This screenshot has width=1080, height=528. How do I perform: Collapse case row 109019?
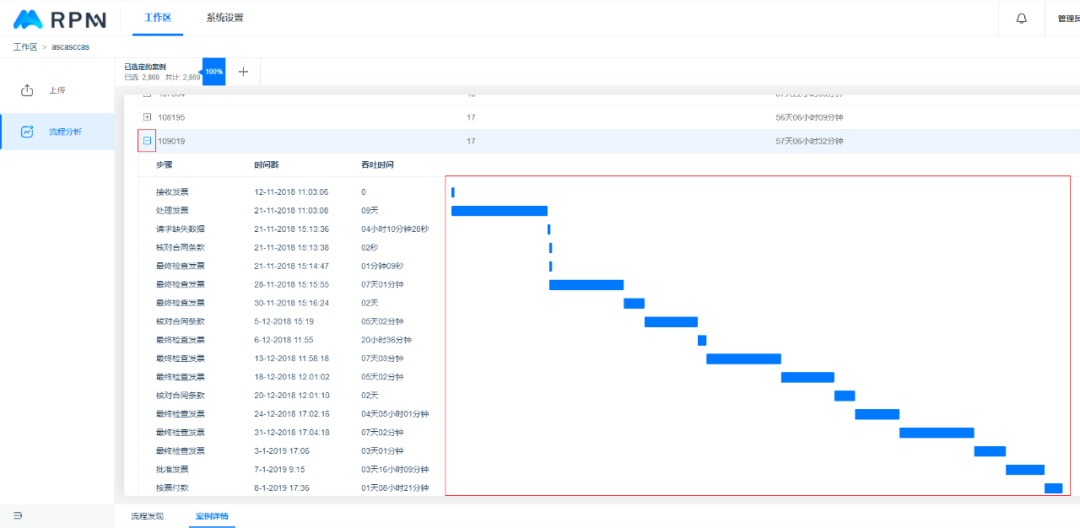(147, 141)
